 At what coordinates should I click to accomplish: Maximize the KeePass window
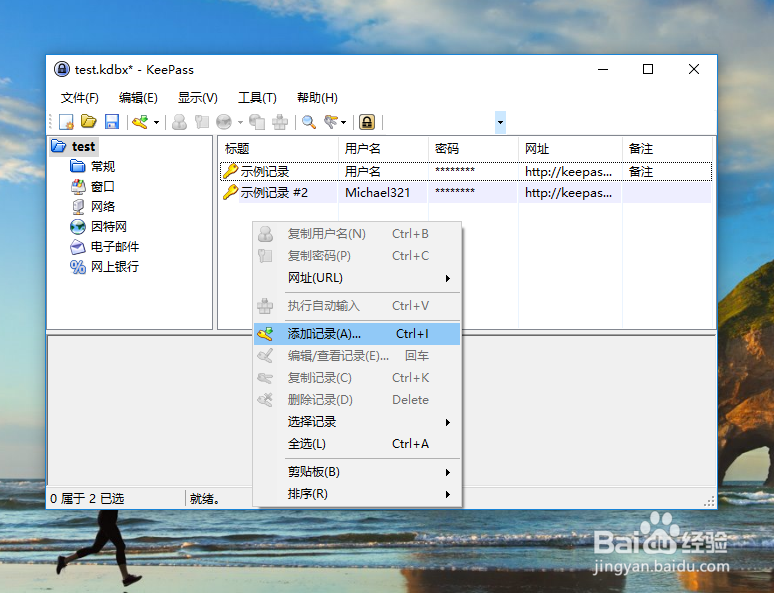coord(648,69)
